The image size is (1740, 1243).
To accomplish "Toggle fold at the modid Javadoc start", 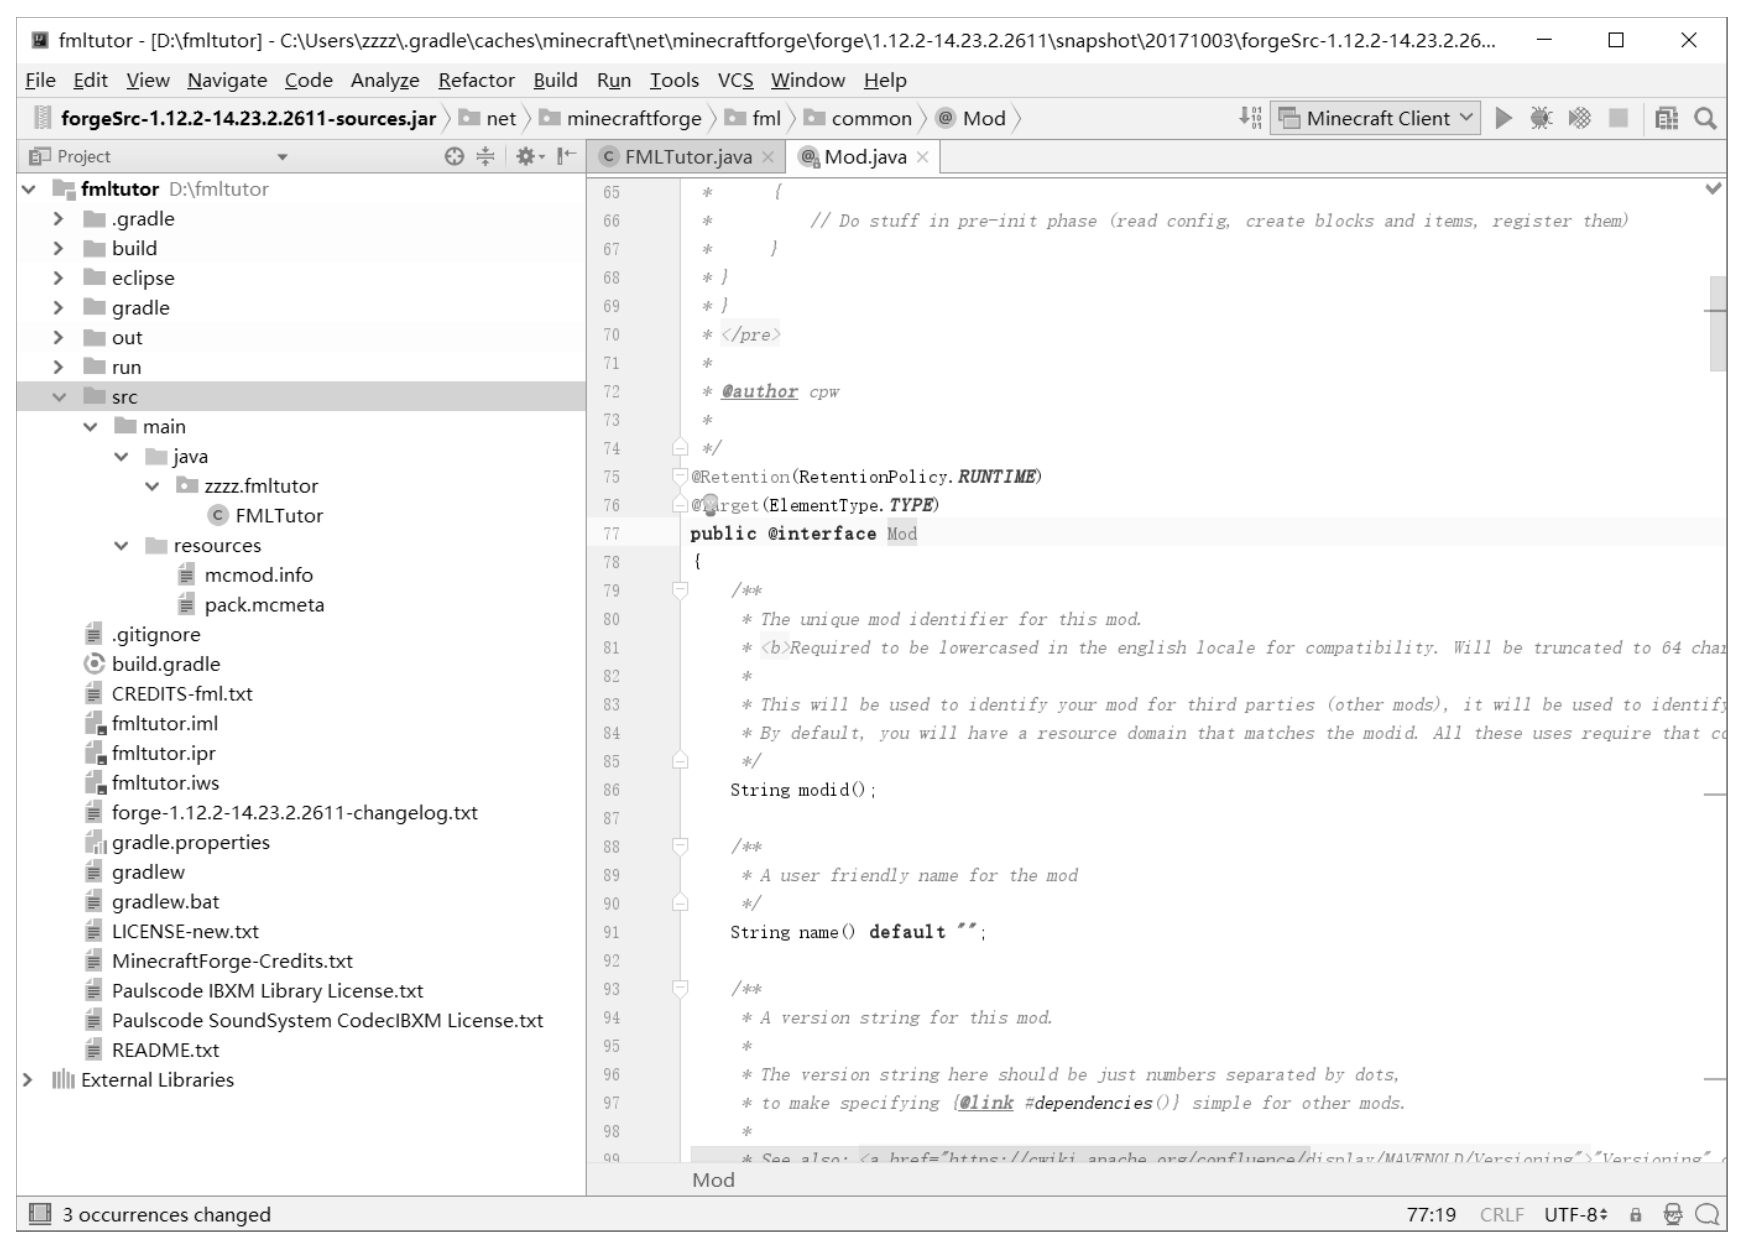I will coord(680,591).
